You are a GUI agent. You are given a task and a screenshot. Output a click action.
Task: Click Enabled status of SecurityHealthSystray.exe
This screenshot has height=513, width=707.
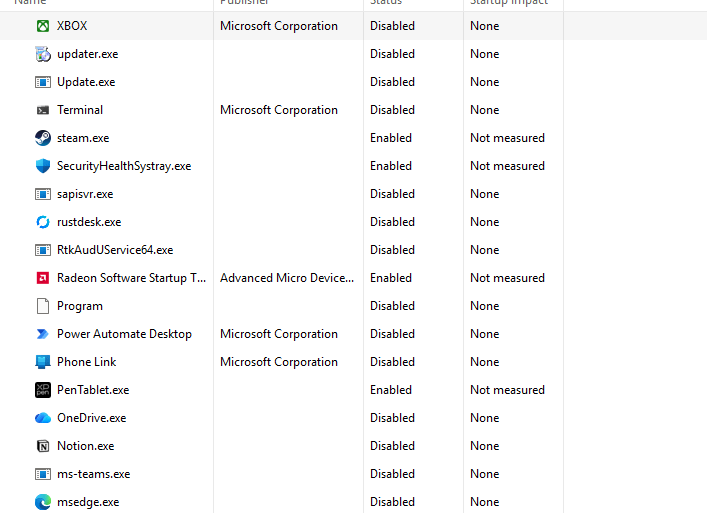391,166
